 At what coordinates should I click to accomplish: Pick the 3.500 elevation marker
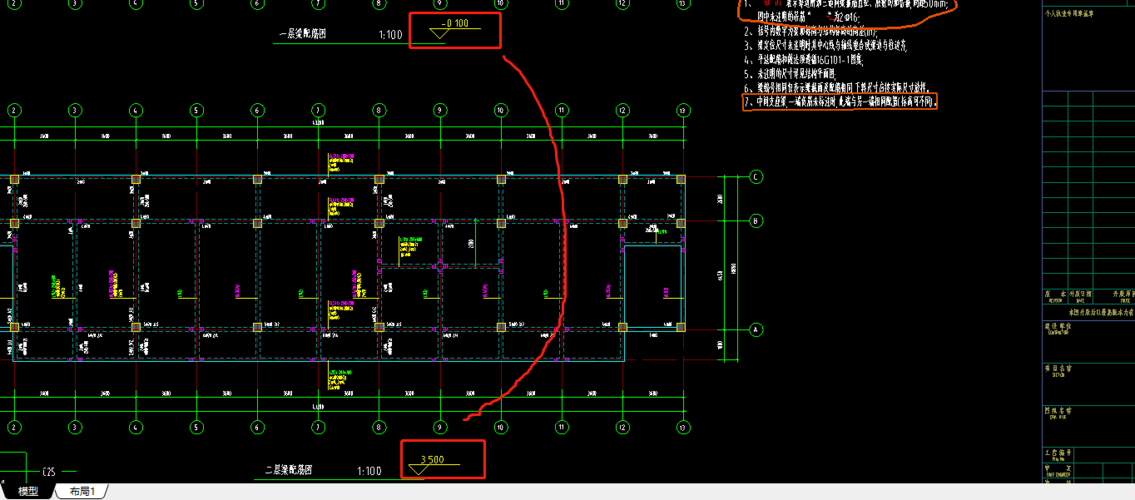(x=432, y=465)
